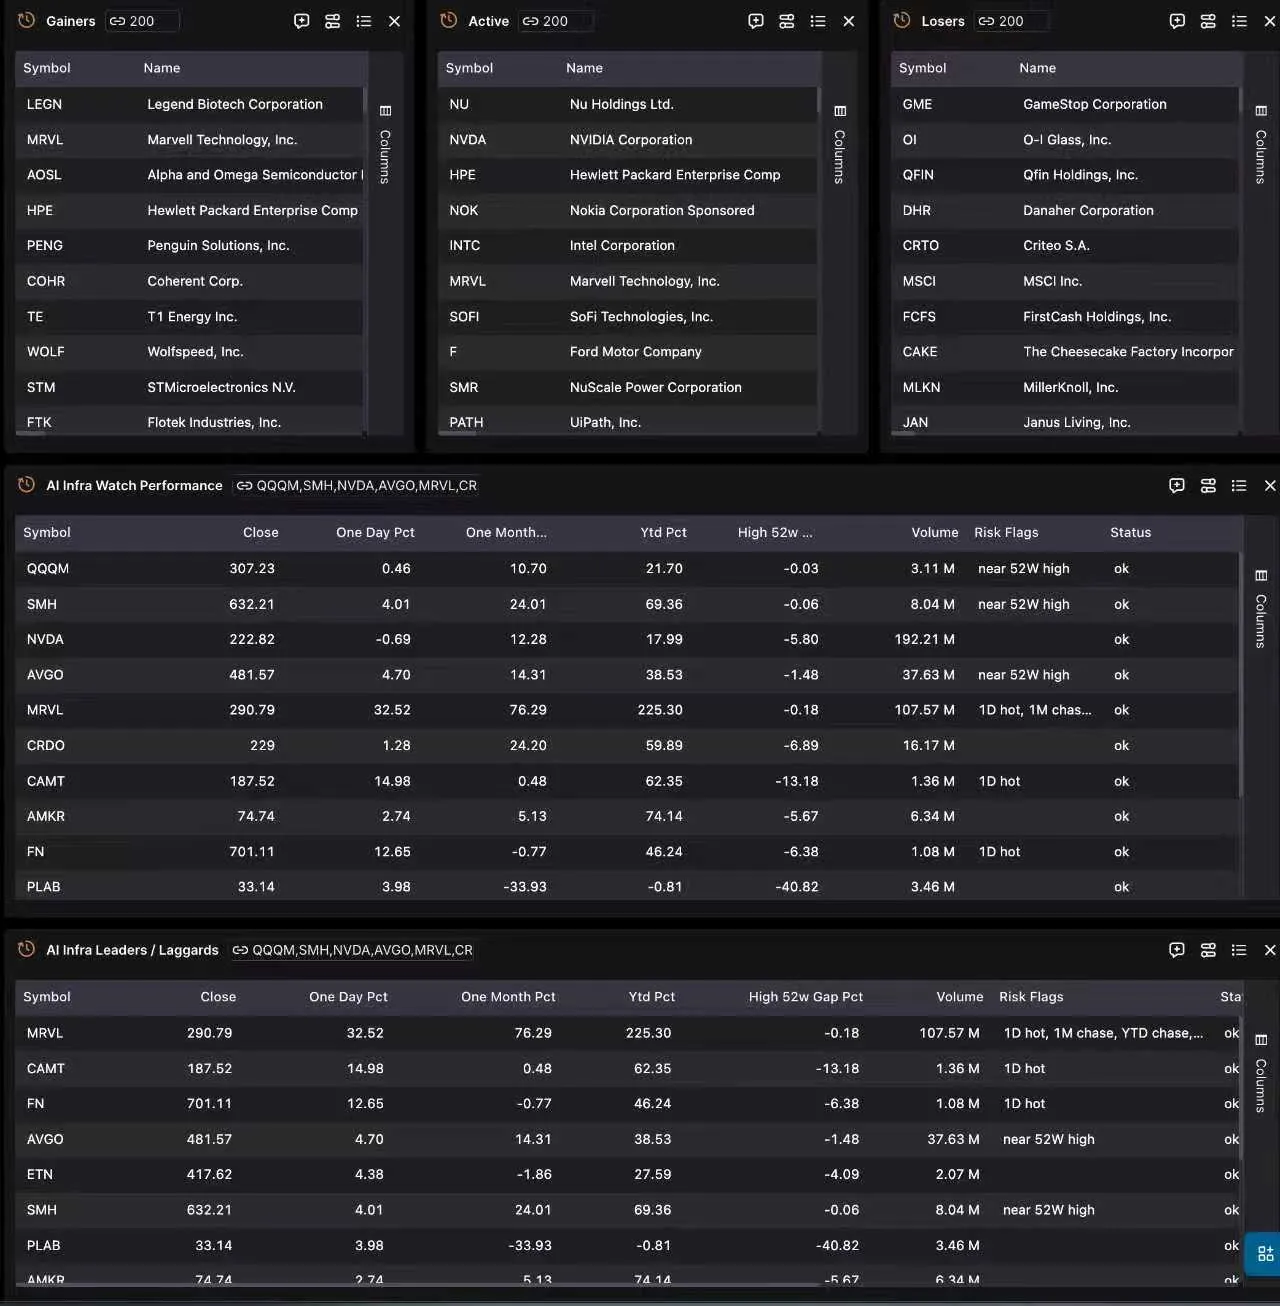
Task: Click CAMT volume 1.36 M in Leaders / Laggards
Action: 958,1069
